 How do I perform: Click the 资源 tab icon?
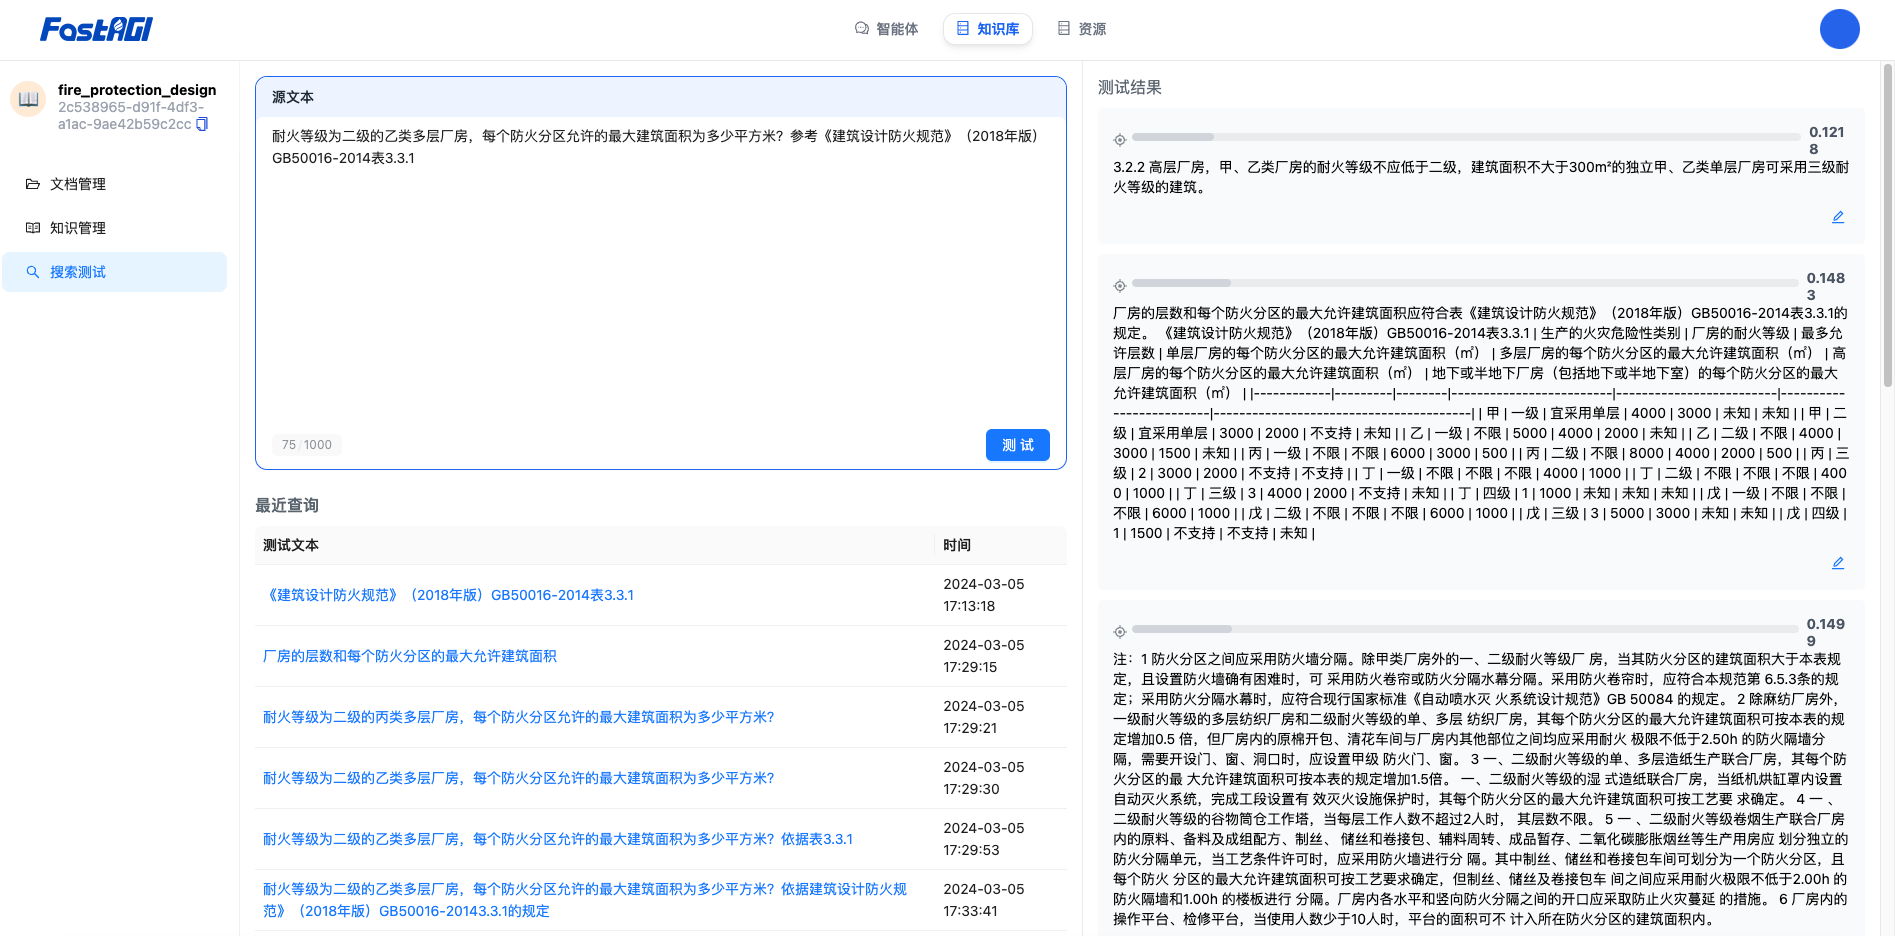tap(1064, 29)
